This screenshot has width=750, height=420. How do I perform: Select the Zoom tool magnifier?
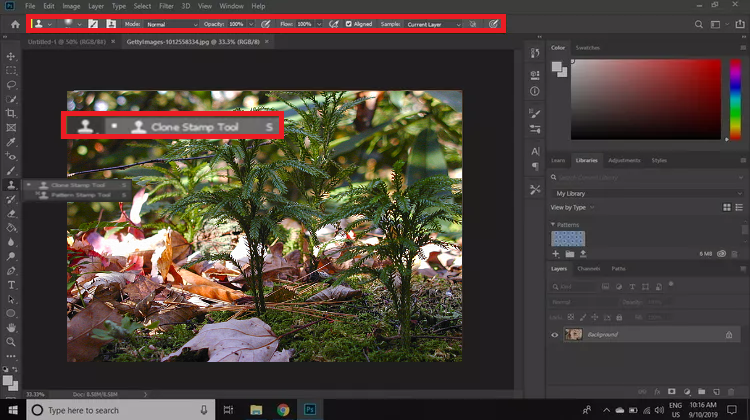click(11, 341)
